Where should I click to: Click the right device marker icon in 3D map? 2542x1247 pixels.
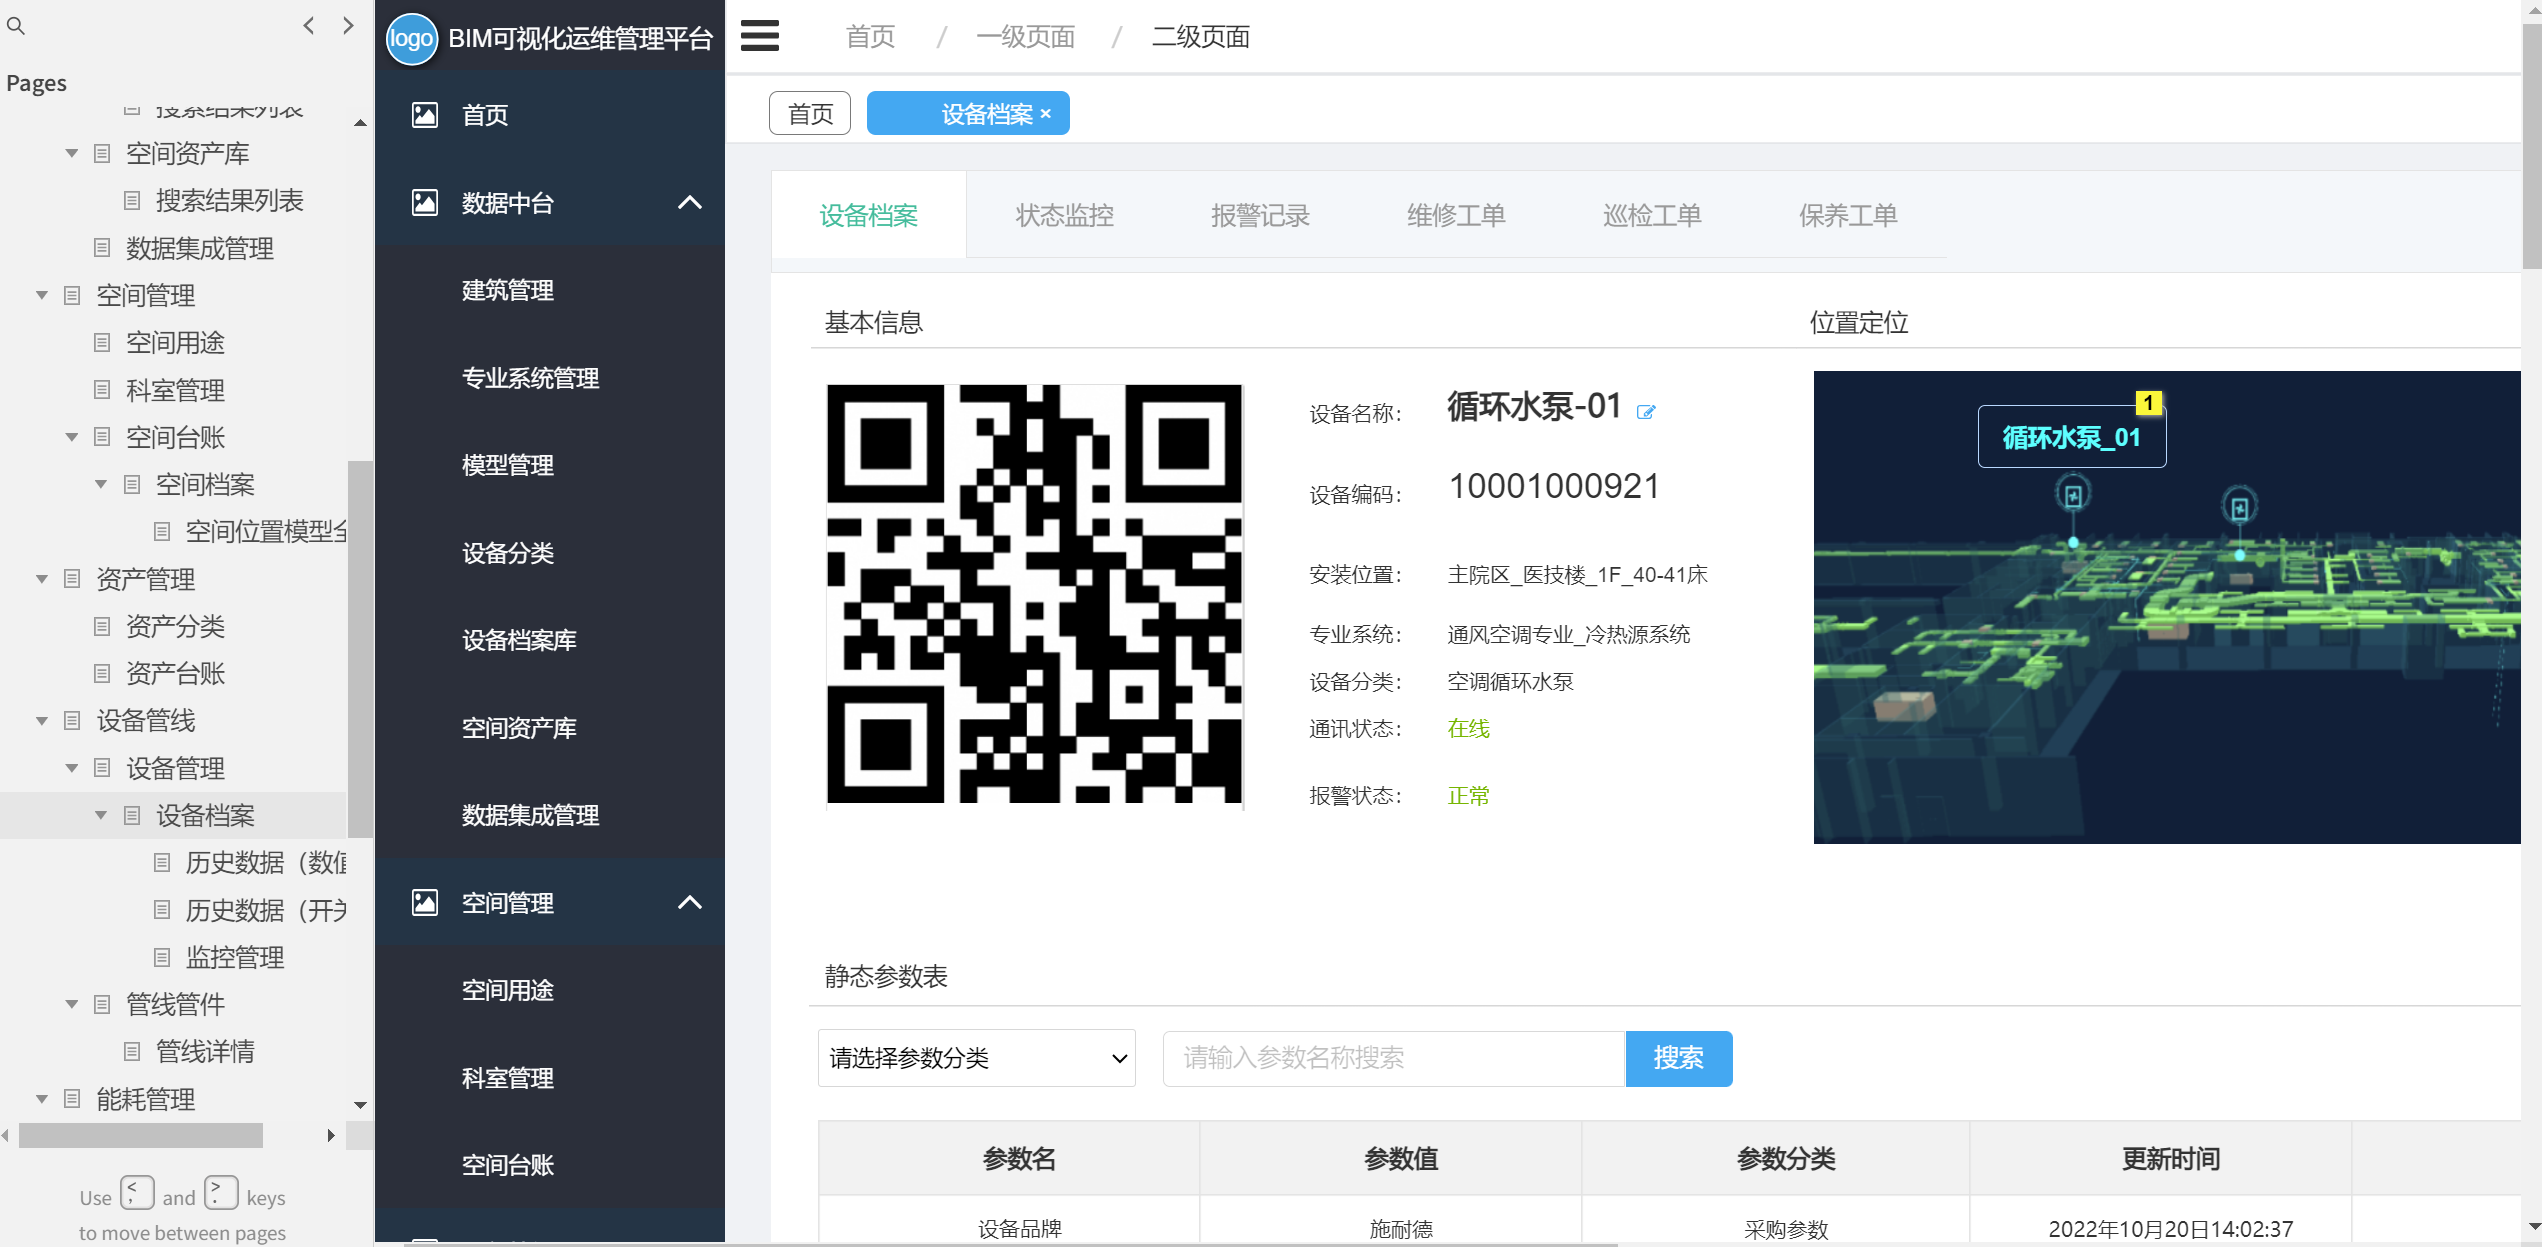tap(2240, 508)
